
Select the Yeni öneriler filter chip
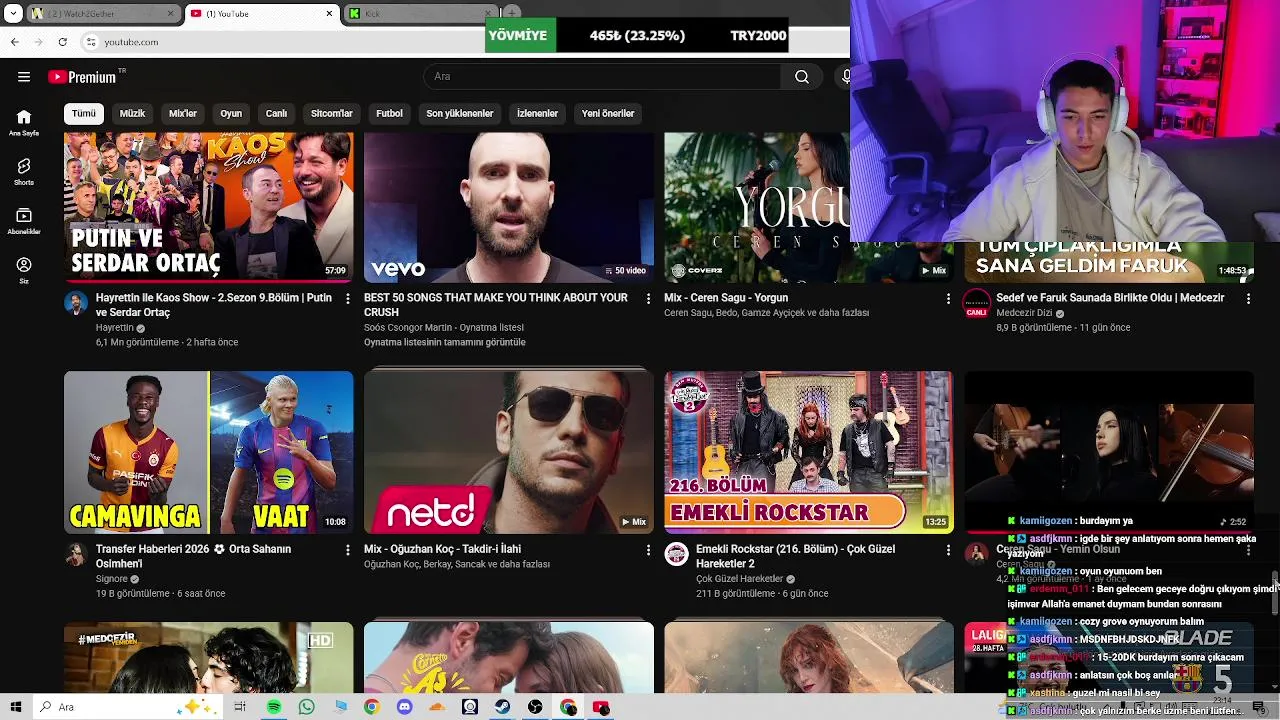608,113
